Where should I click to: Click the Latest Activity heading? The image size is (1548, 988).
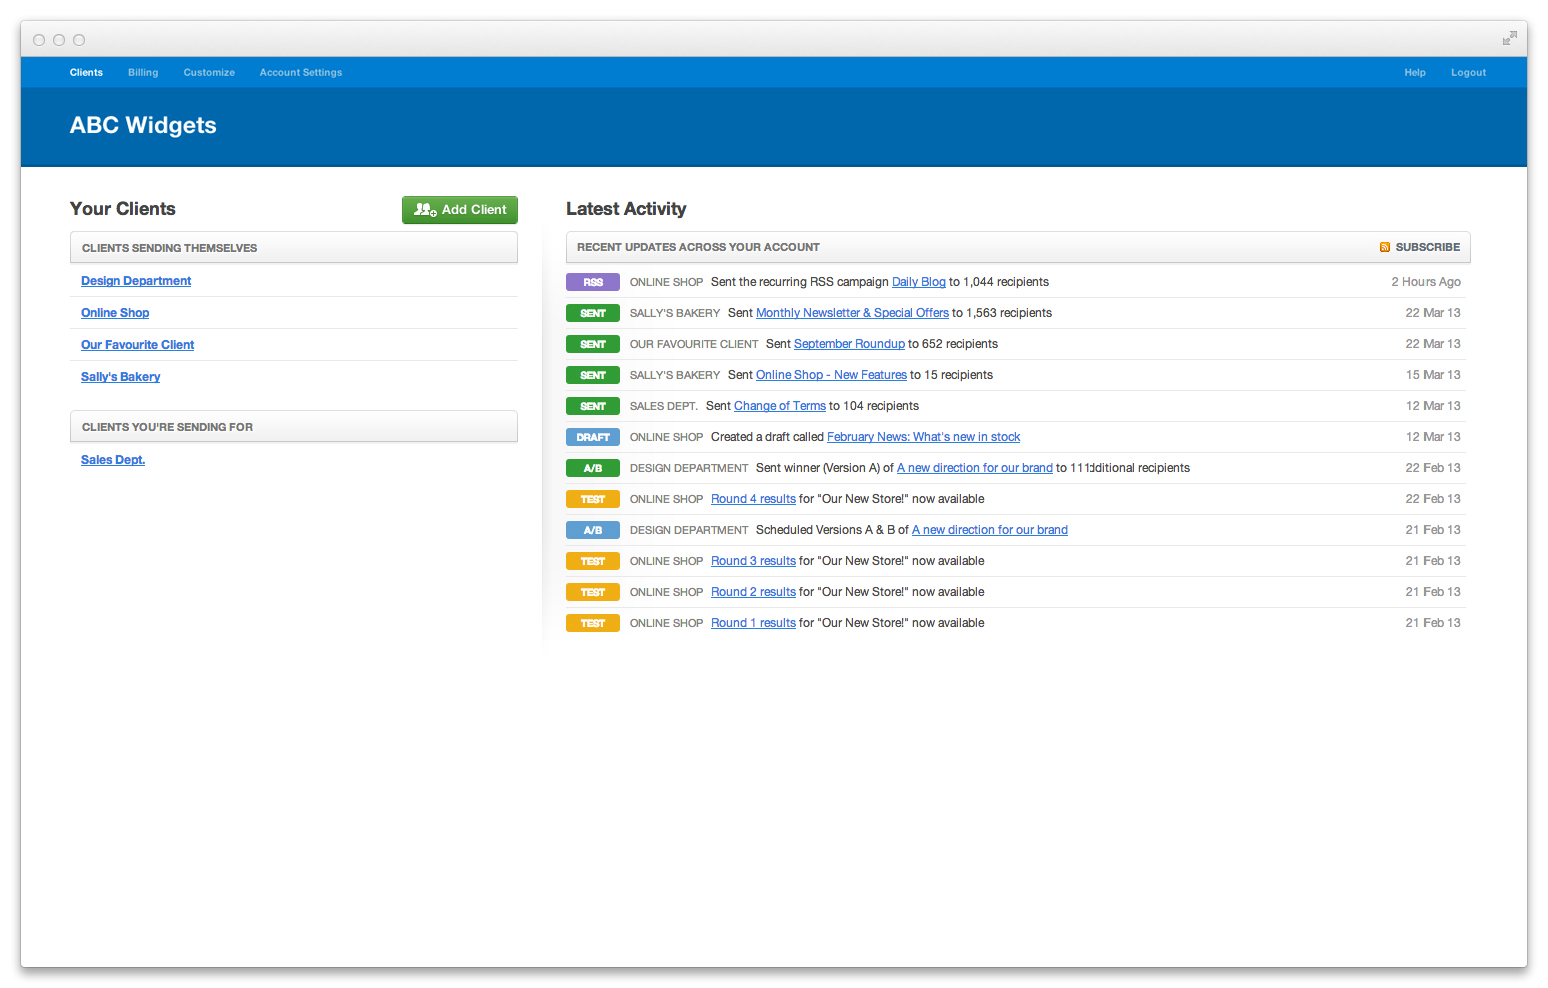626,209
